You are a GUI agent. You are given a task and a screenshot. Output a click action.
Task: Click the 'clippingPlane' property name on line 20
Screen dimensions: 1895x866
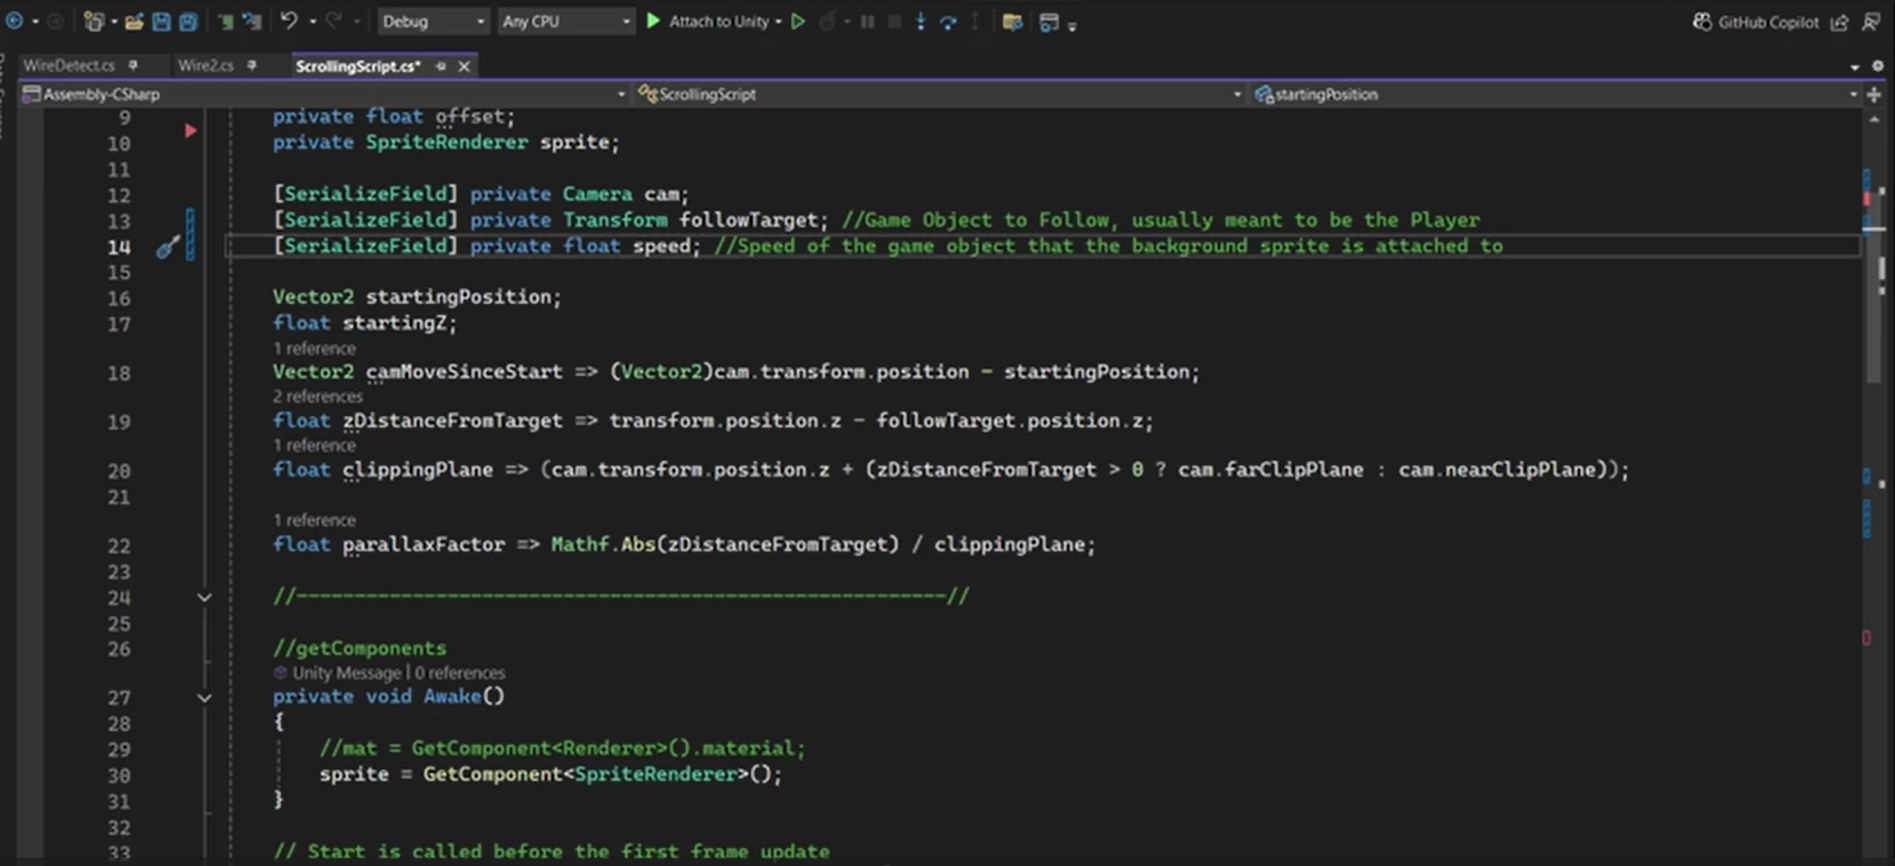418,470
